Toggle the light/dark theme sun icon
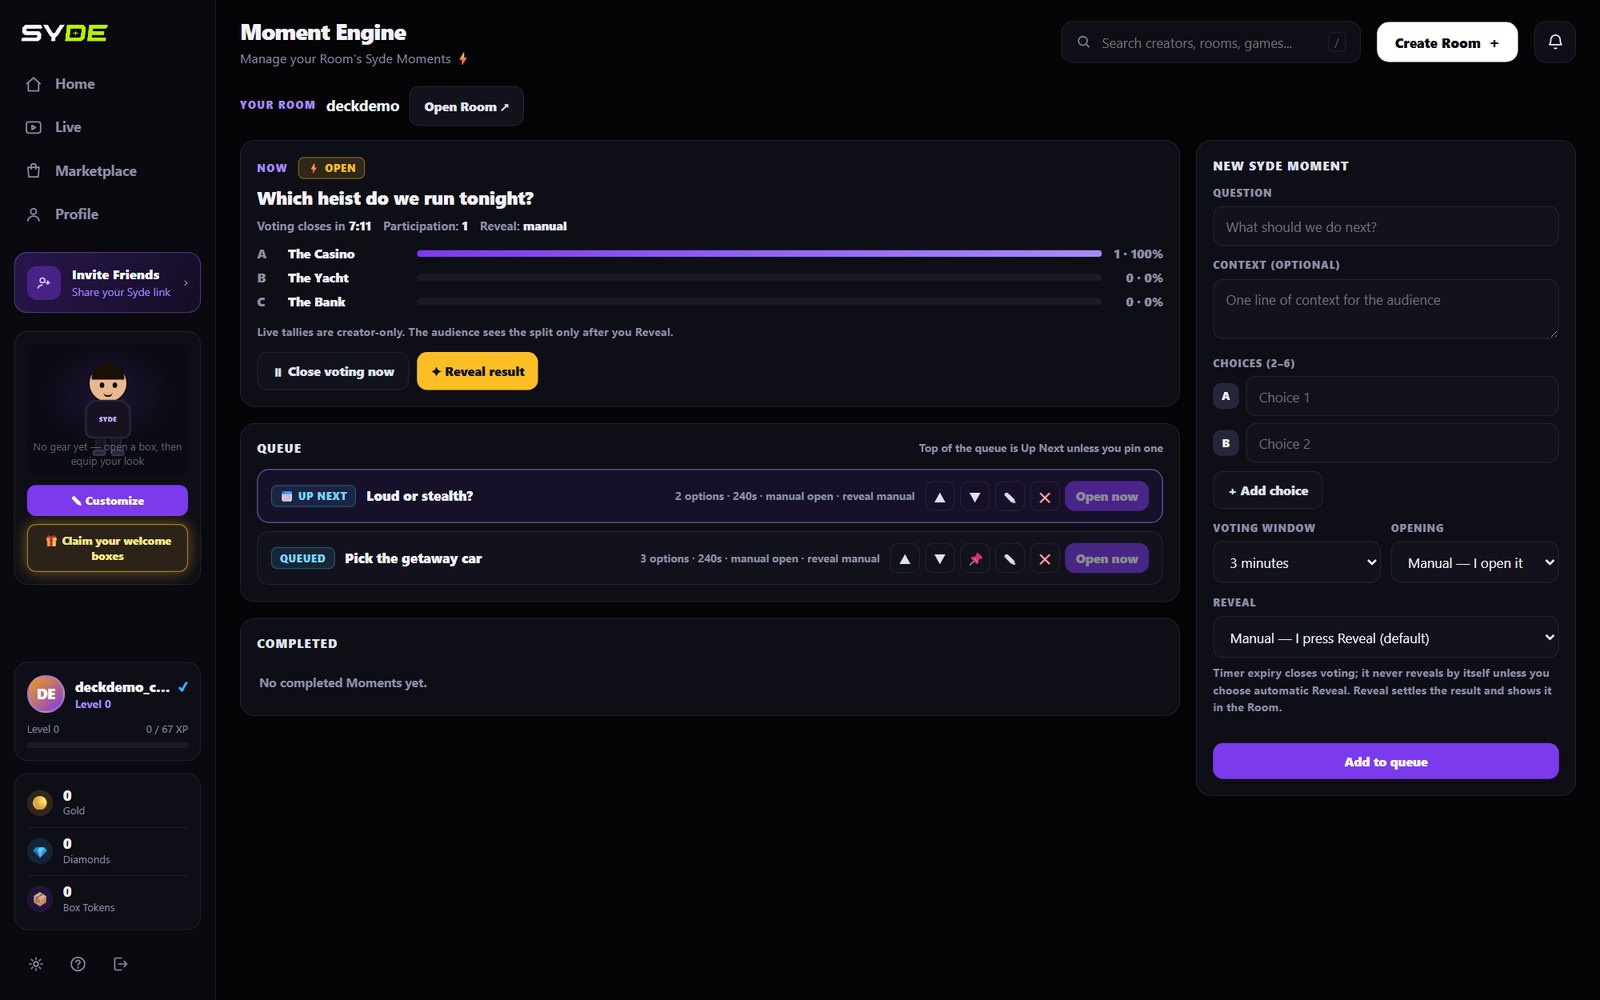Screen dimensions: 1600x1000 coord(36,964)
